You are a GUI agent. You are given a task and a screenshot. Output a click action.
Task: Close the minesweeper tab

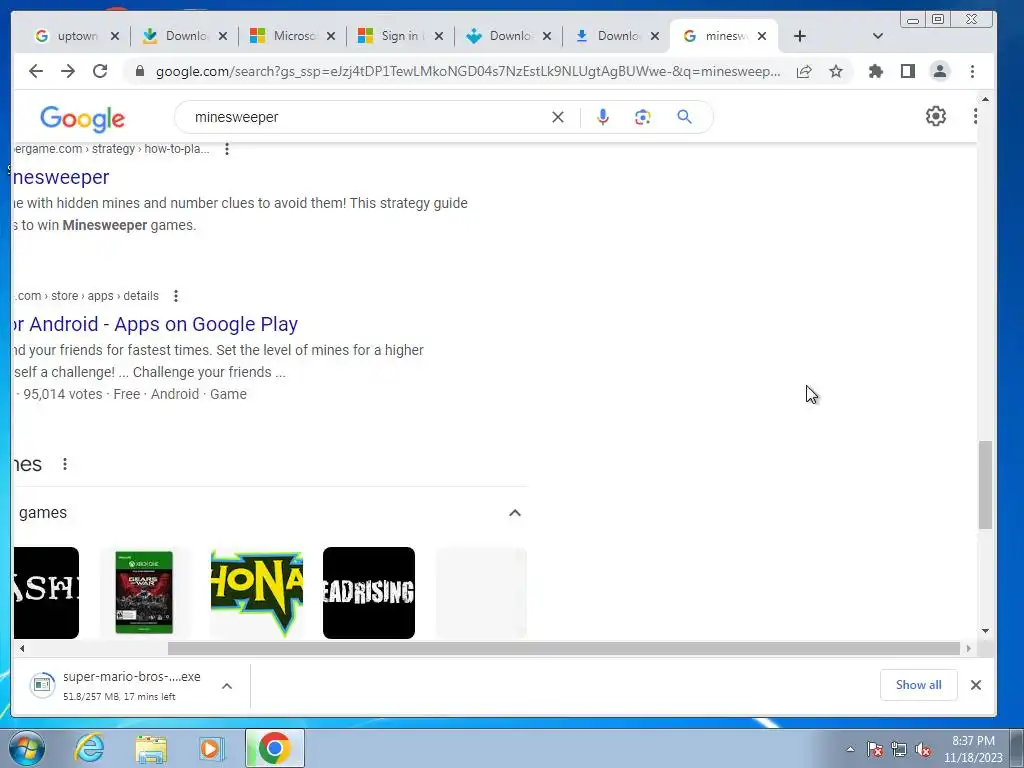[761, 36]
